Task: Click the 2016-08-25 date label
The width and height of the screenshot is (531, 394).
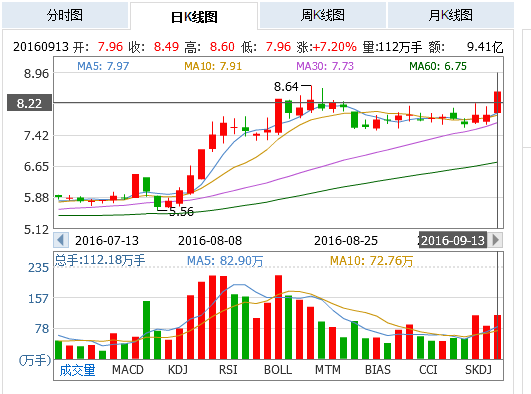Action: click(346, 241)
